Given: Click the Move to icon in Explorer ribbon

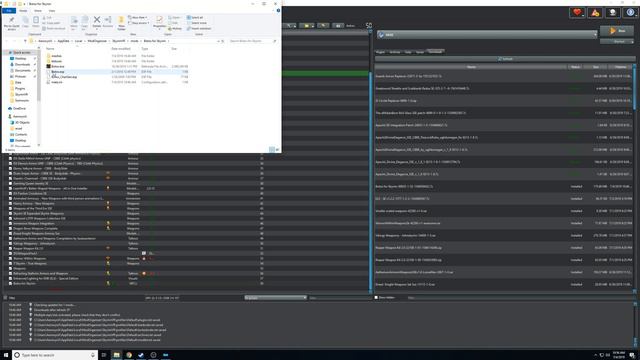Looking at the screenshot, I should 74,23.
